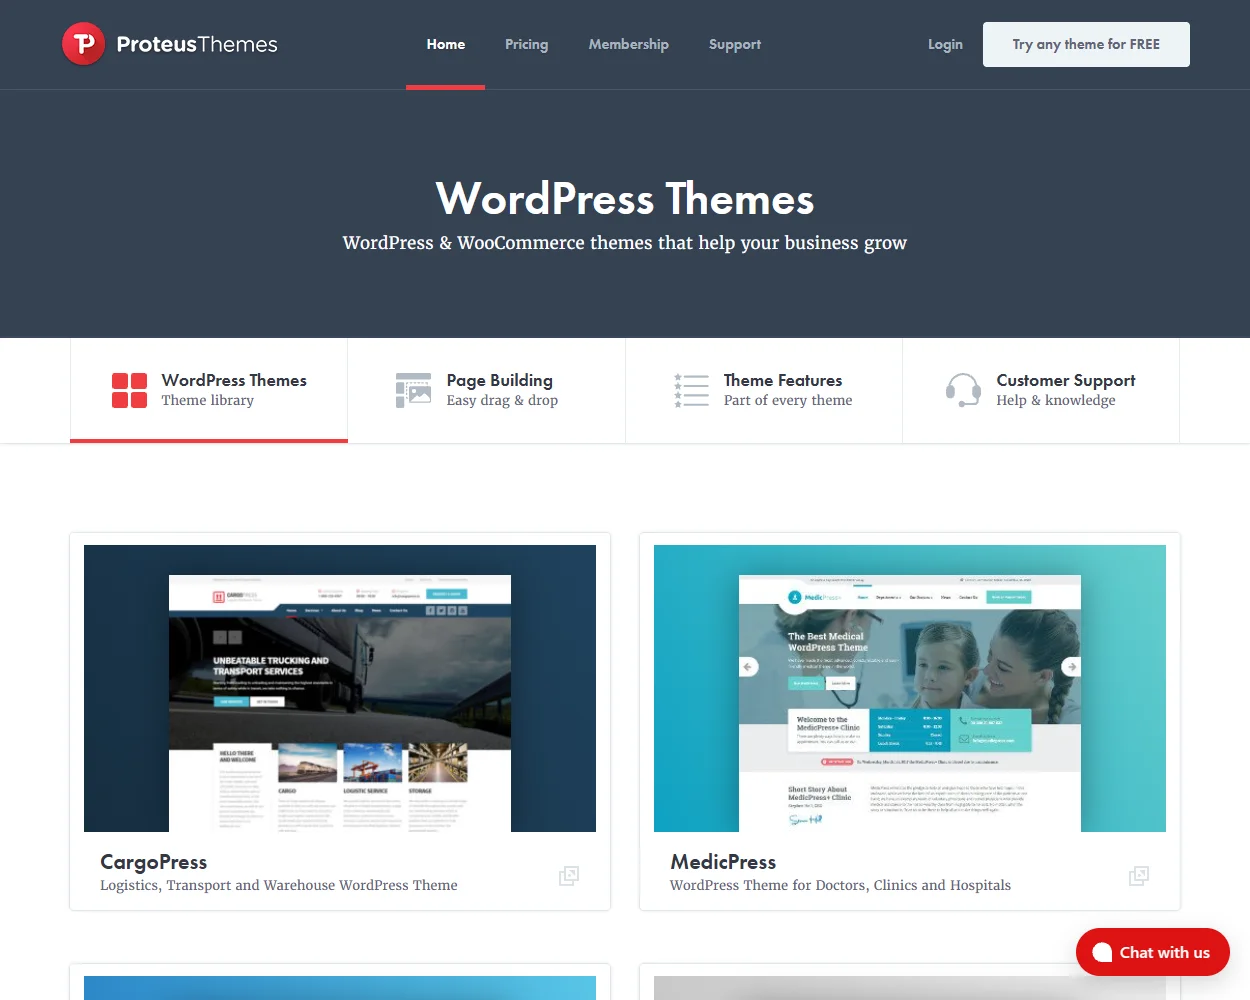Open Chat with us button
Screen dimensions: 1250x1000
point(1152,952)
